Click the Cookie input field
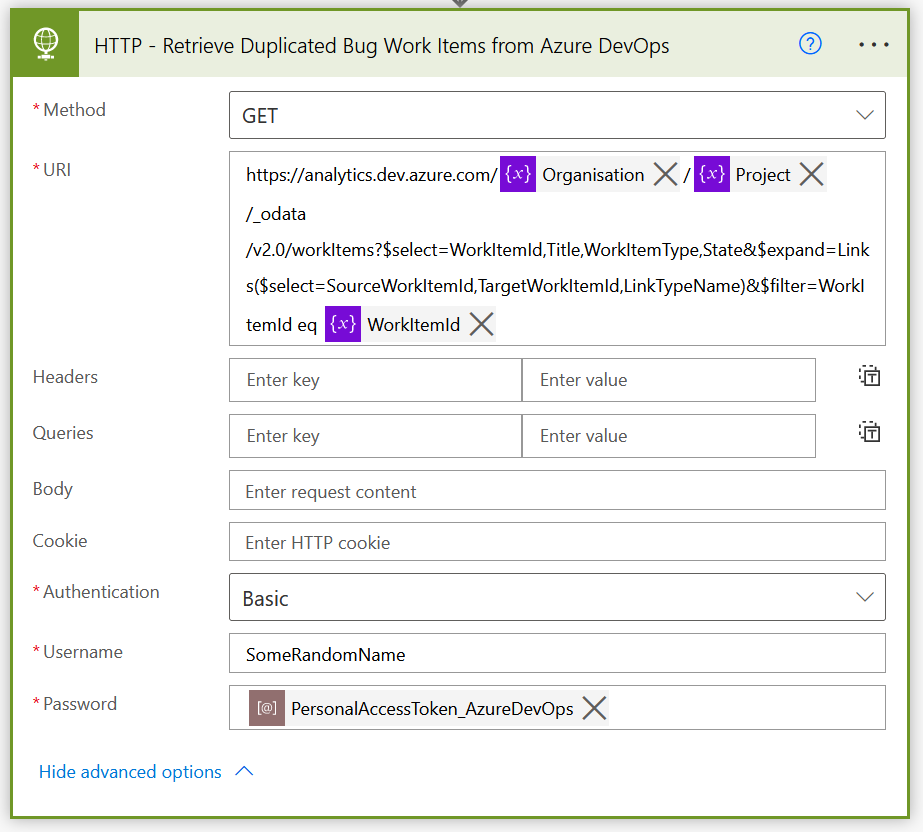Viewport: 923px width, 832px height. click(557, 542)
